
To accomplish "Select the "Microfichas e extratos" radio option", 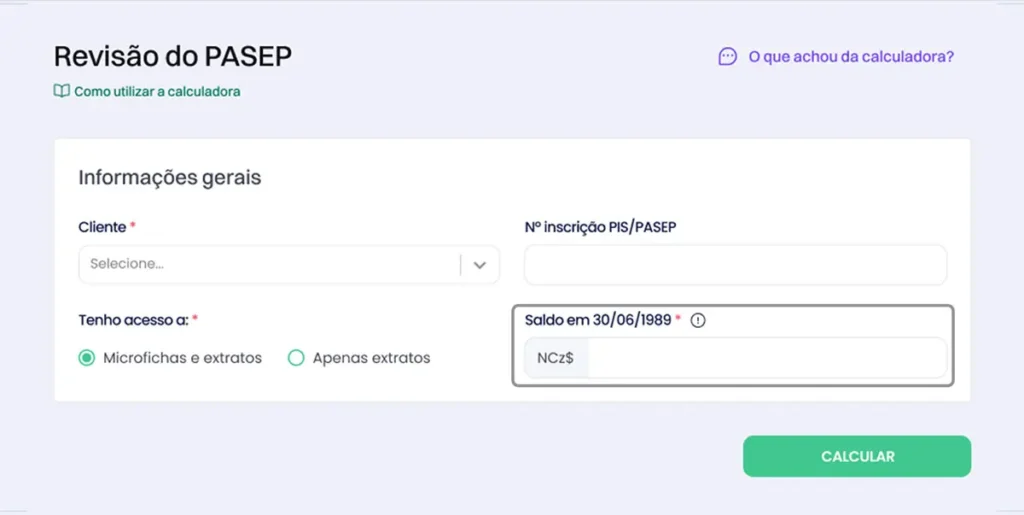I will coord(87,358).
